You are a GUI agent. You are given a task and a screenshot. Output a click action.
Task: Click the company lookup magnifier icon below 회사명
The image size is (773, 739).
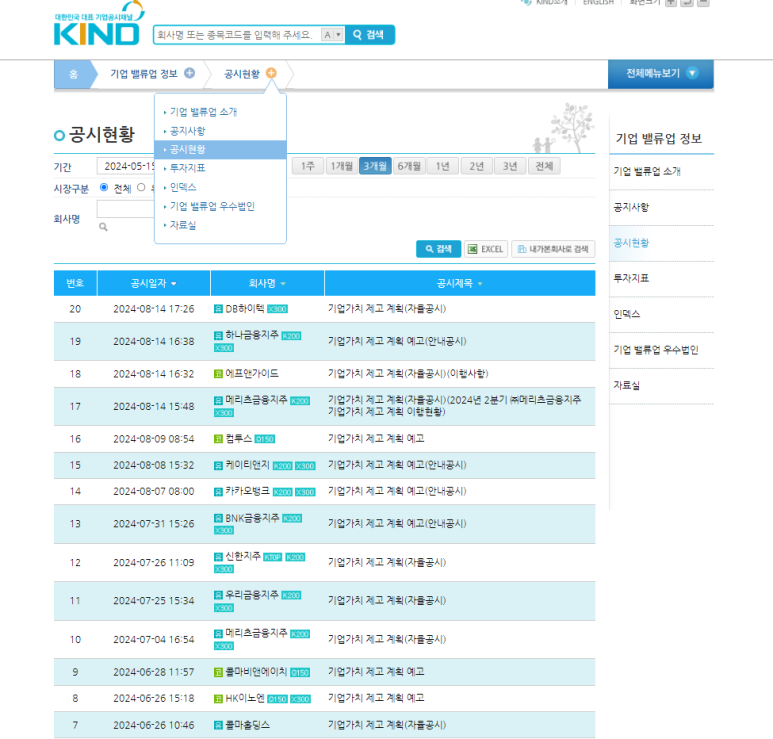point(103,227)
